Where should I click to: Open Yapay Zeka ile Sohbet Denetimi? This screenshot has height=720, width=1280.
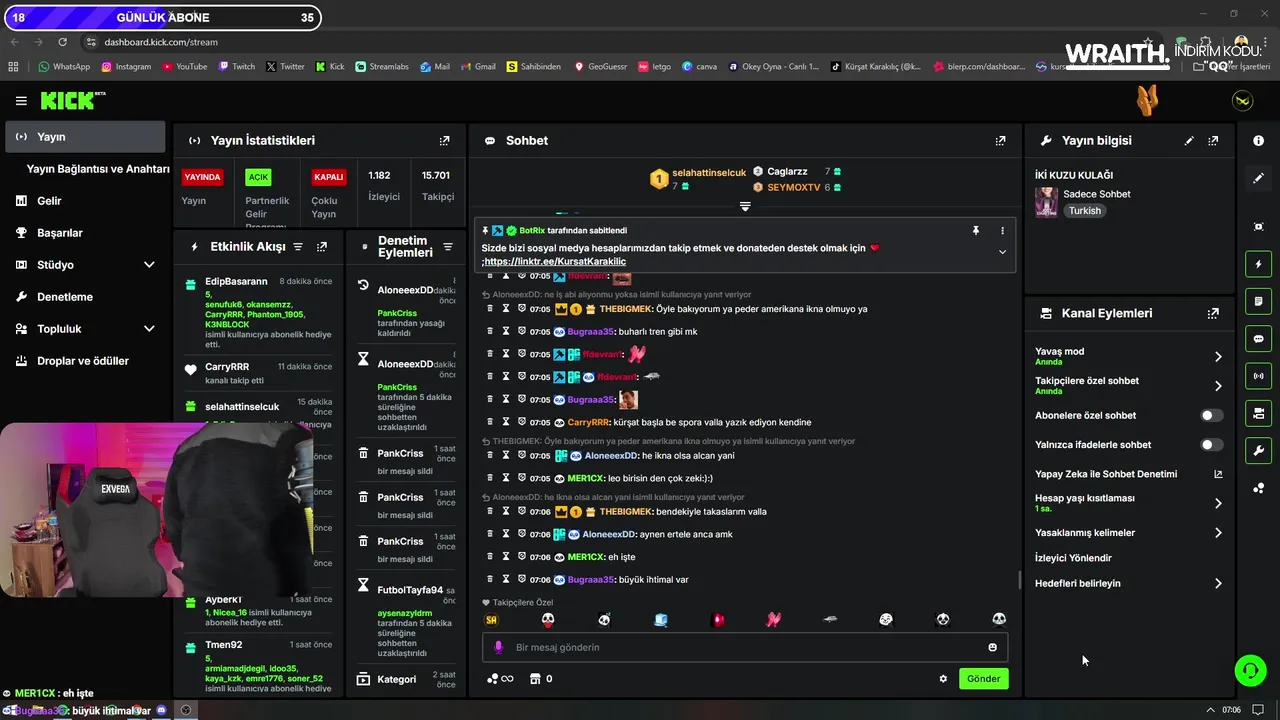click(x=1127, y=474)
